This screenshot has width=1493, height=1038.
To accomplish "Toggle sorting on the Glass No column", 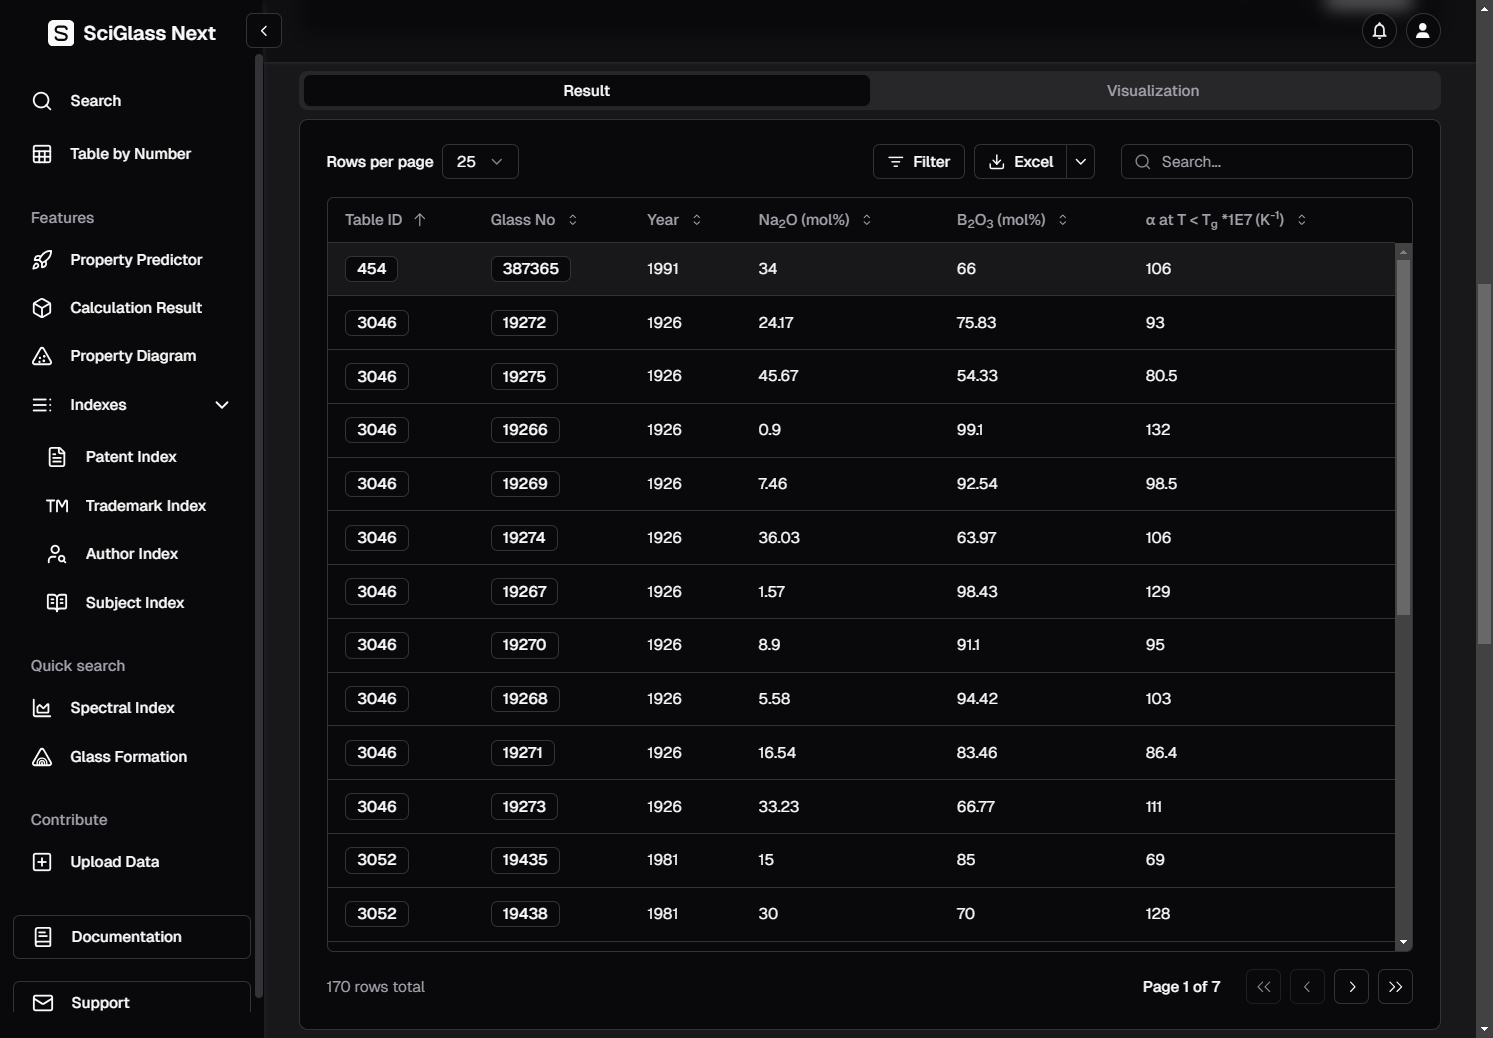I will [x=573, y=220].
